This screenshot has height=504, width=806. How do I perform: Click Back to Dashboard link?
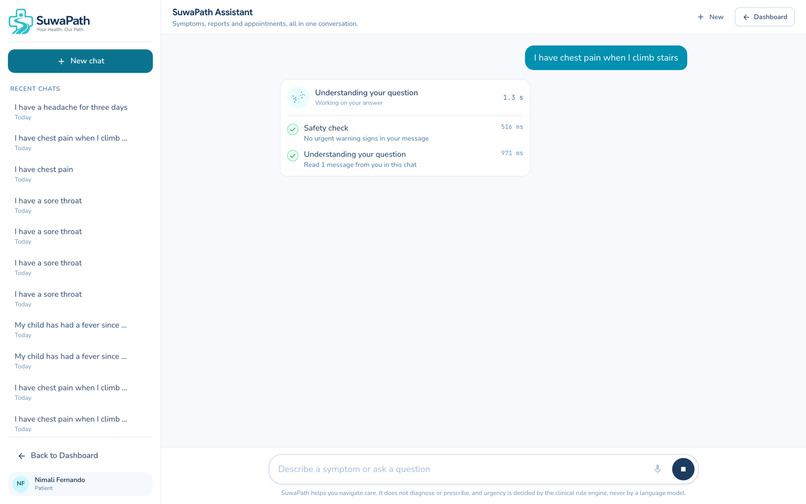click(58, 456)
